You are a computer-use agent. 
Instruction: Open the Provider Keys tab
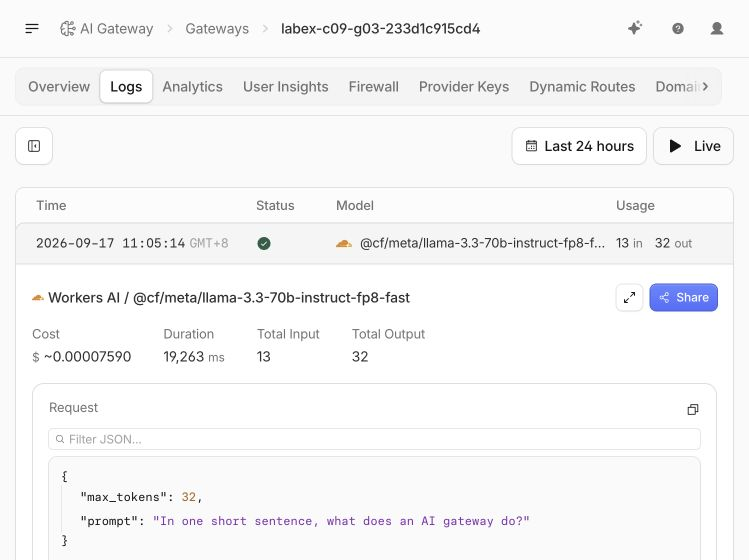click(464, 86)
